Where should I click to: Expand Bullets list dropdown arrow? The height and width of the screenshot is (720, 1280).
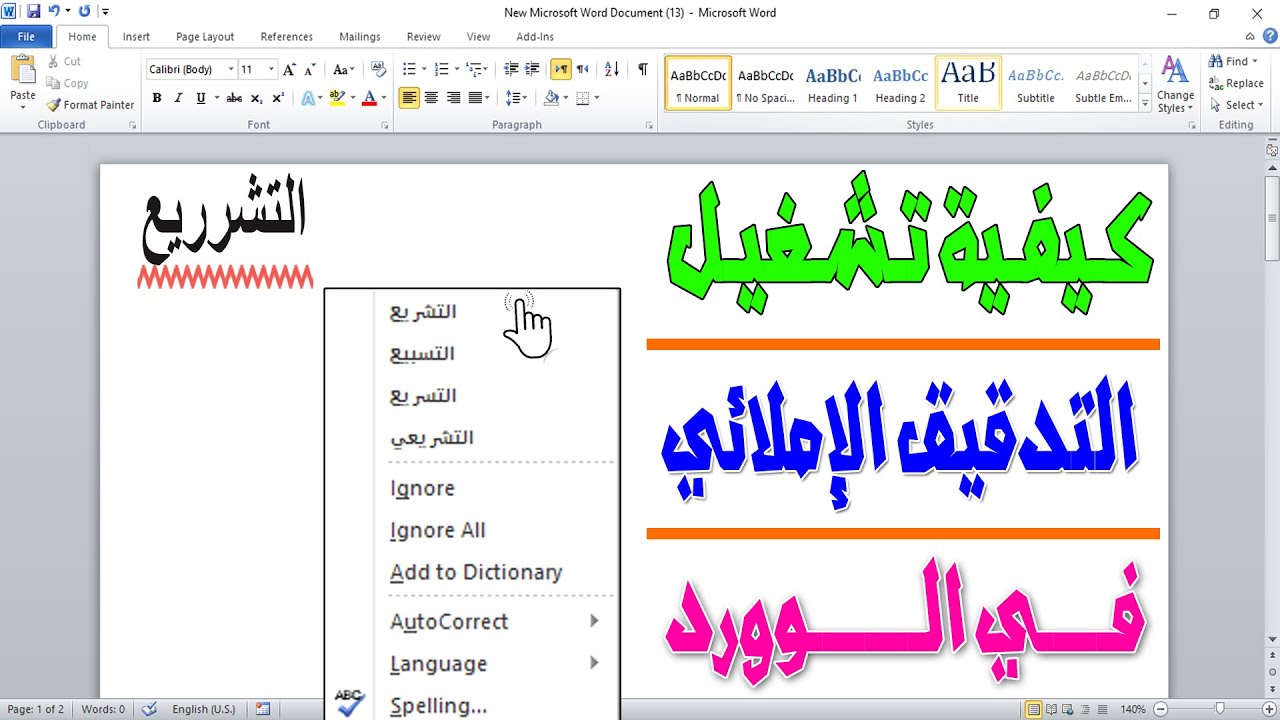point(424,69)
